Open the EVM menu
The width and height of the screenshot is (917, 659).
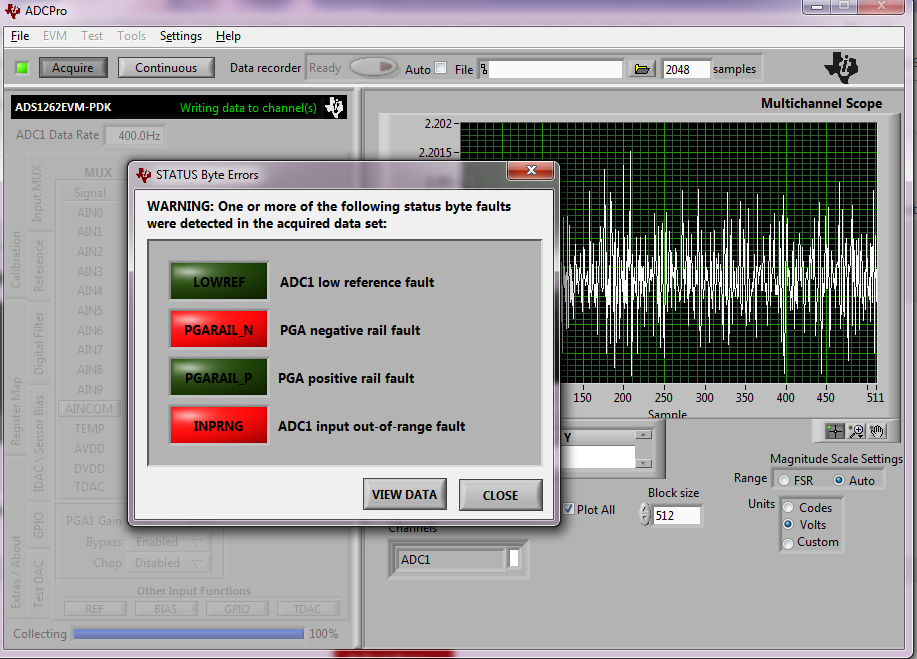[55, 36]
